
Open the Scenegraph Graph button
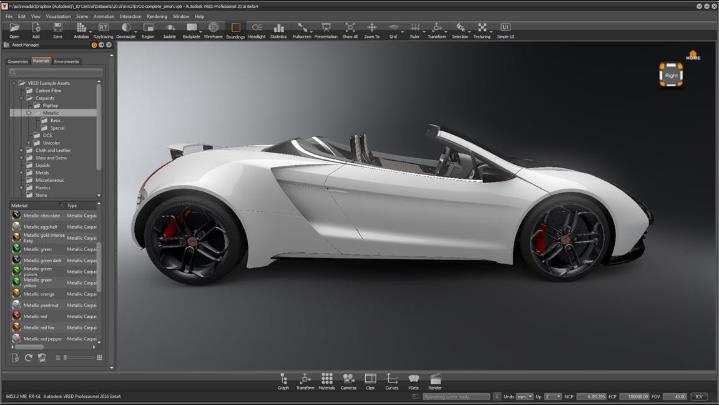[283, 380]
